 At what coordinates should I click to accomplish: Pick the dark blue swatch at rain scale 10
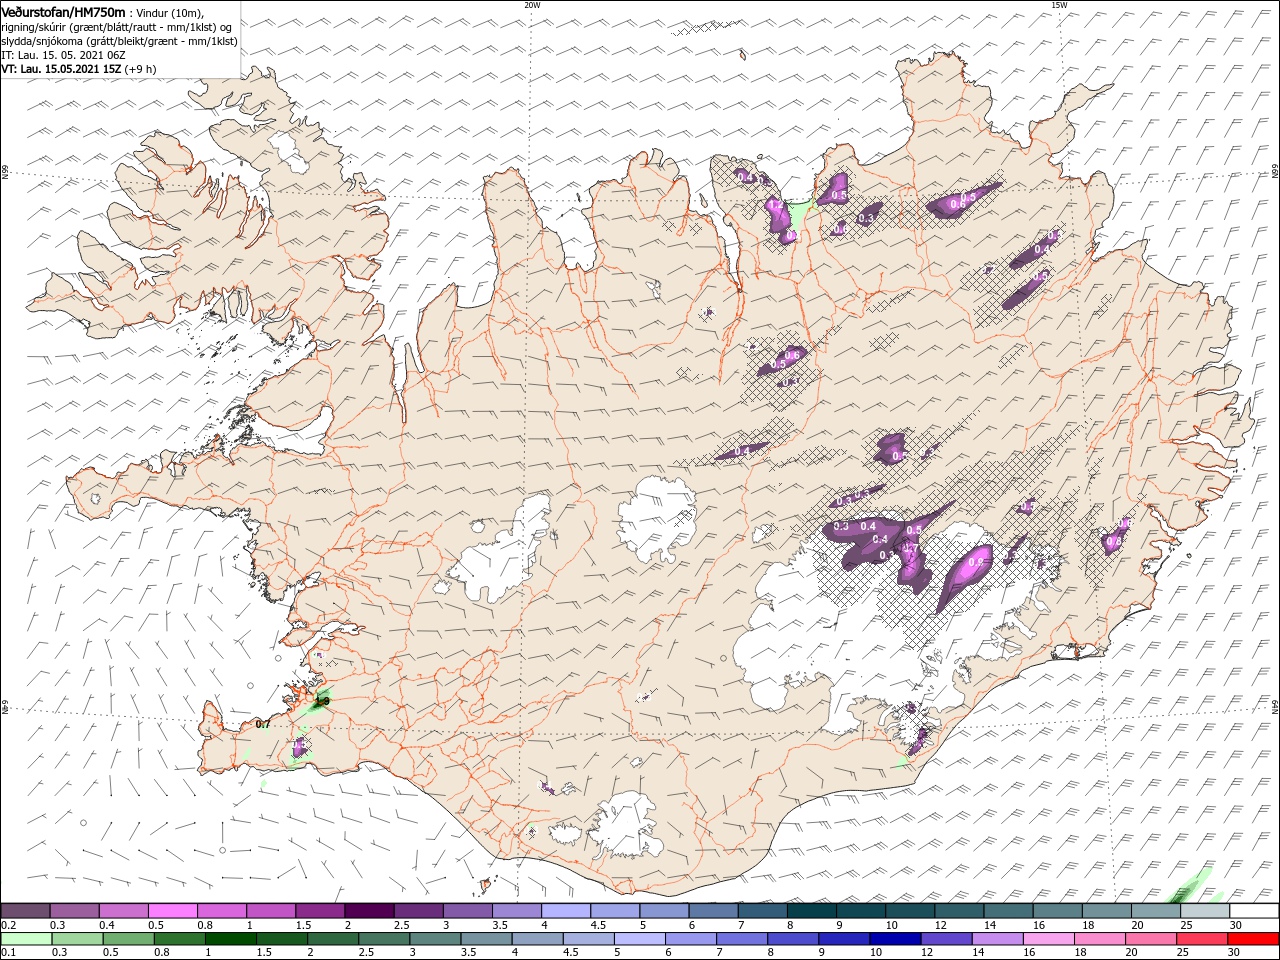tap(894, 939)
